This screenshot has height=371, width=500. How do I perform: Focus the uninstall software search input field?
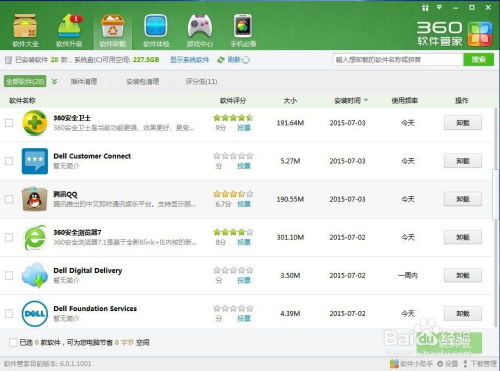398,60
